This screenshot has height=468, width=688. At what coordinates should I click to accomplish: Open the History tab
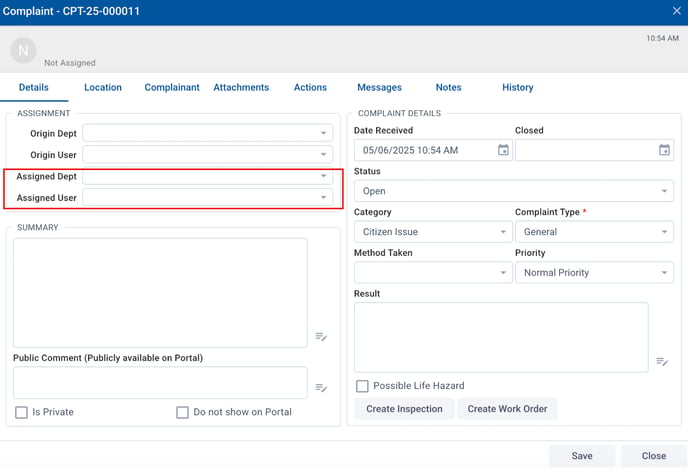[x=517, y=88]
